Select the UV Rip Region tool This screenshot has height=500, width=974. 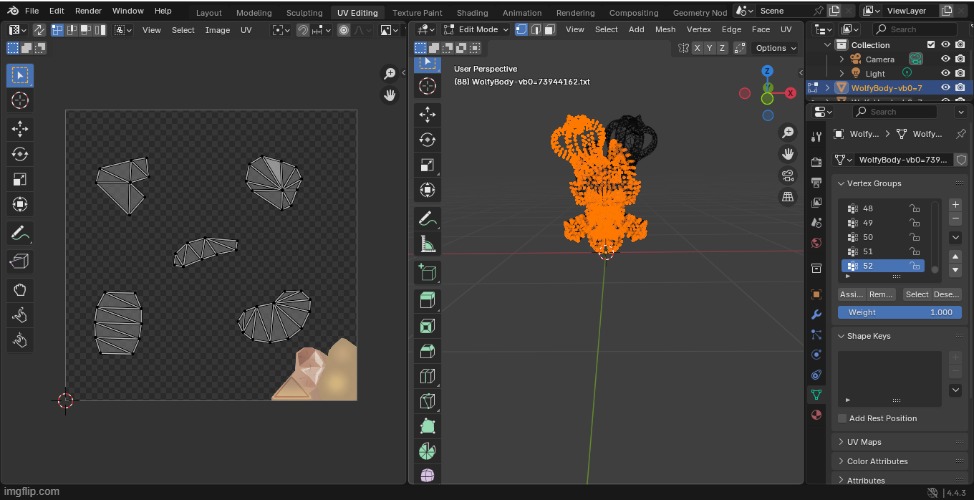20,261
